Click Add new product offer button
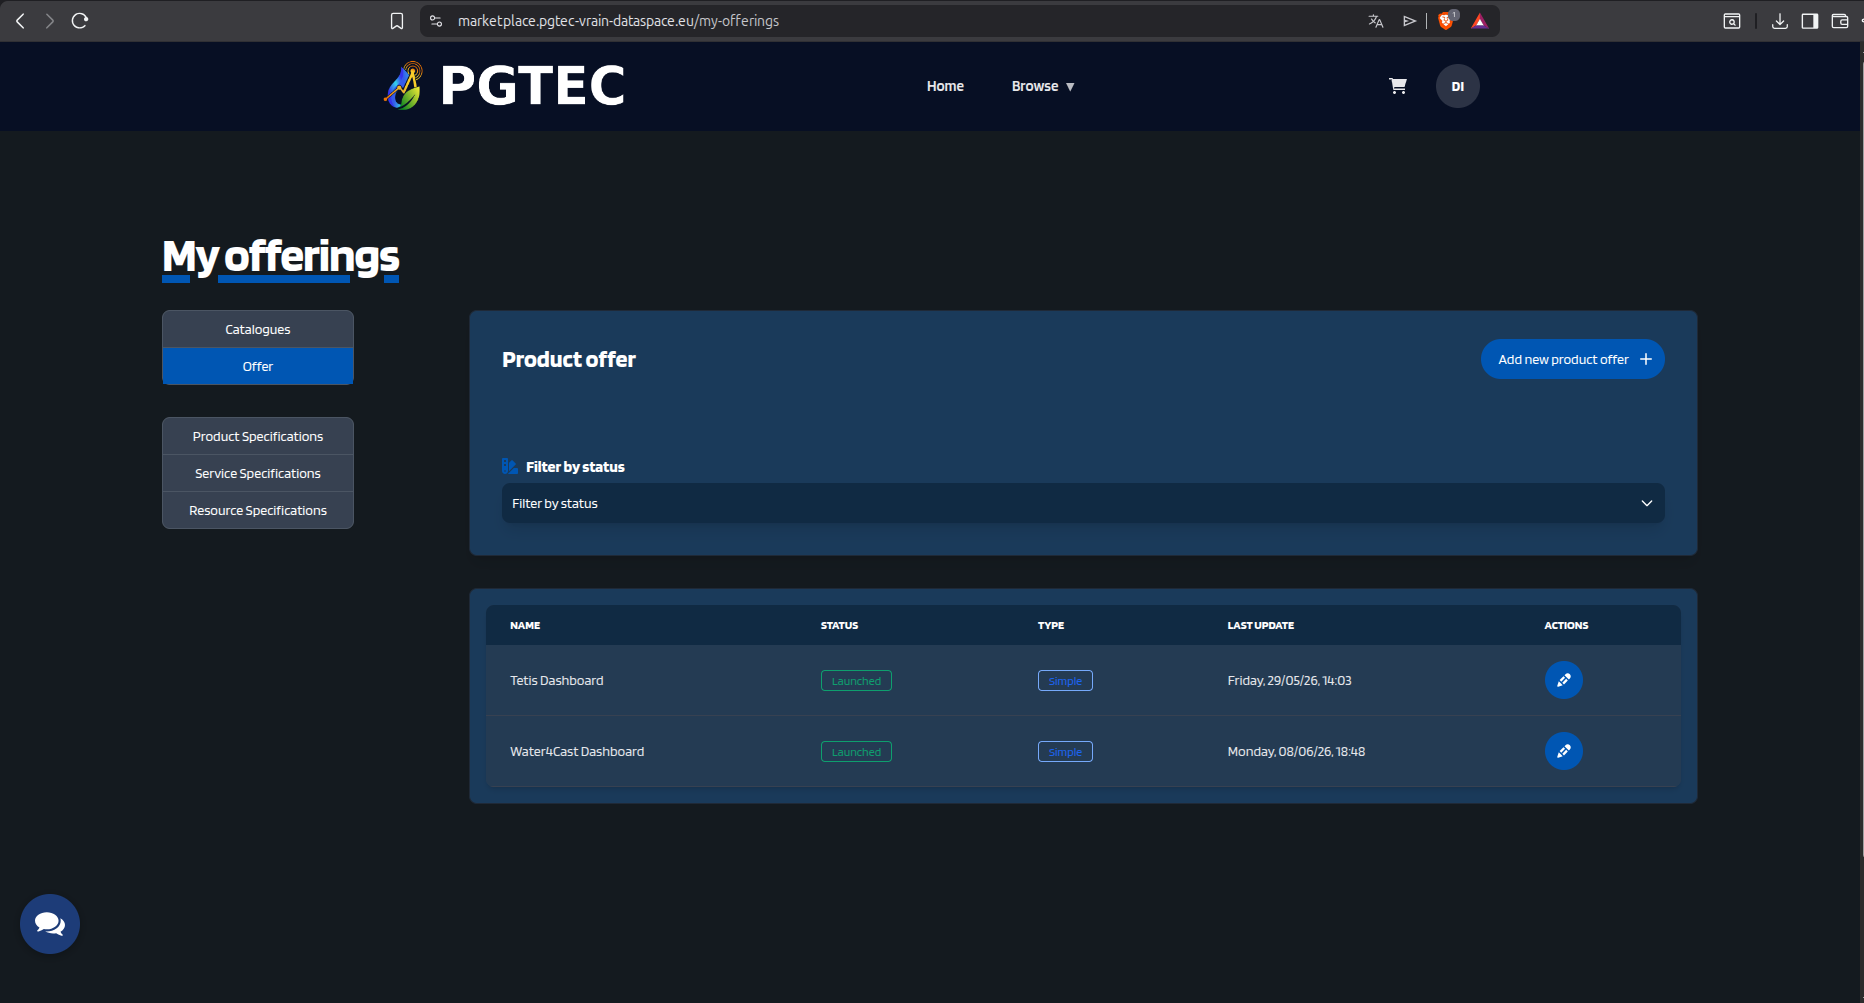1864x1003 pixels. [1573, 359]
